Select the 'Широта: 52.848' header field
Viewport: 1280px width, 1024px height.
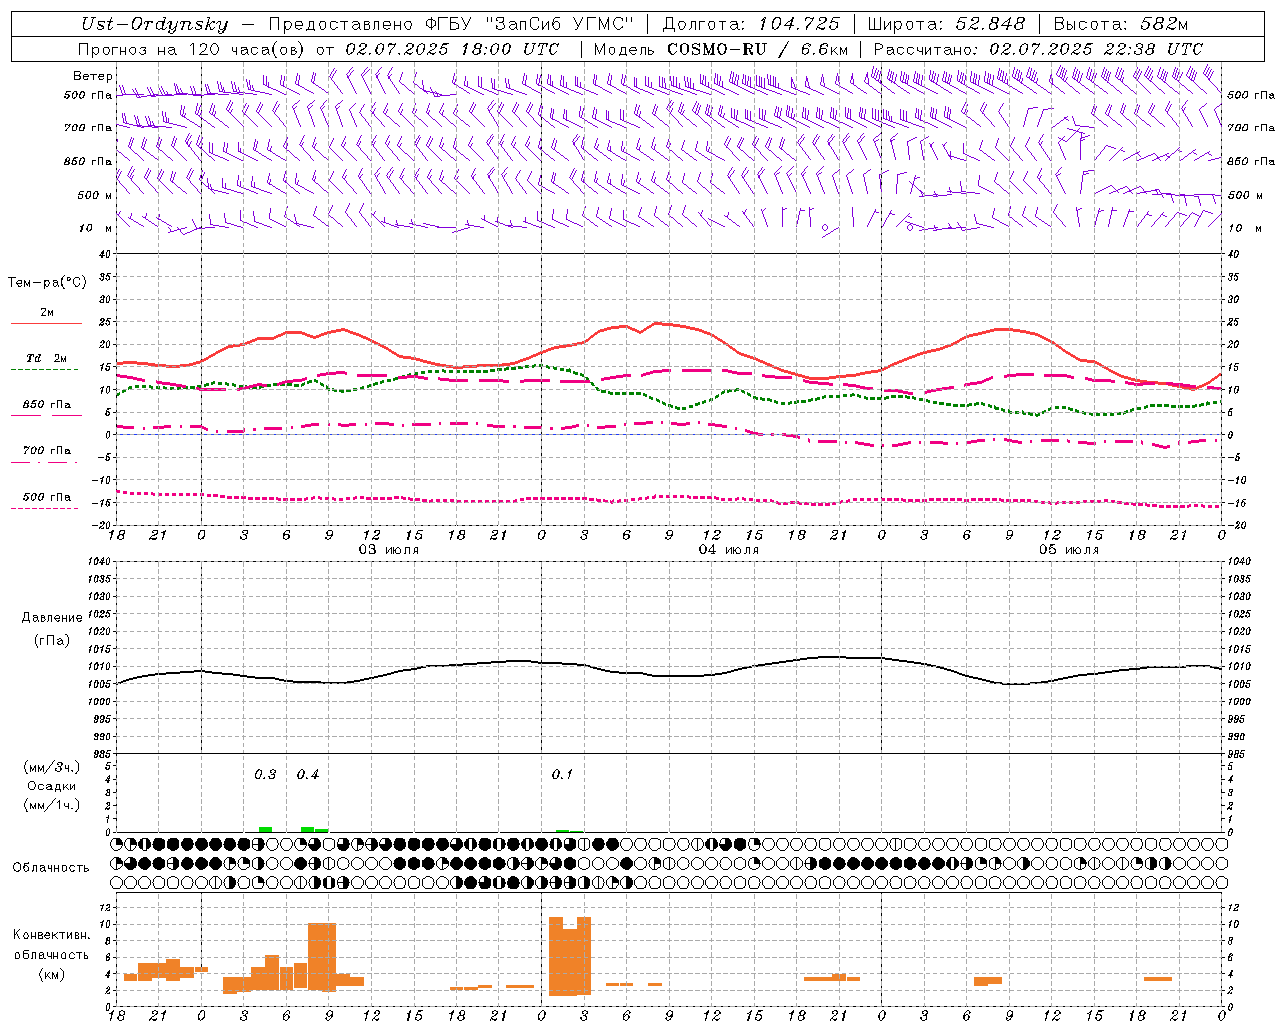946,24
